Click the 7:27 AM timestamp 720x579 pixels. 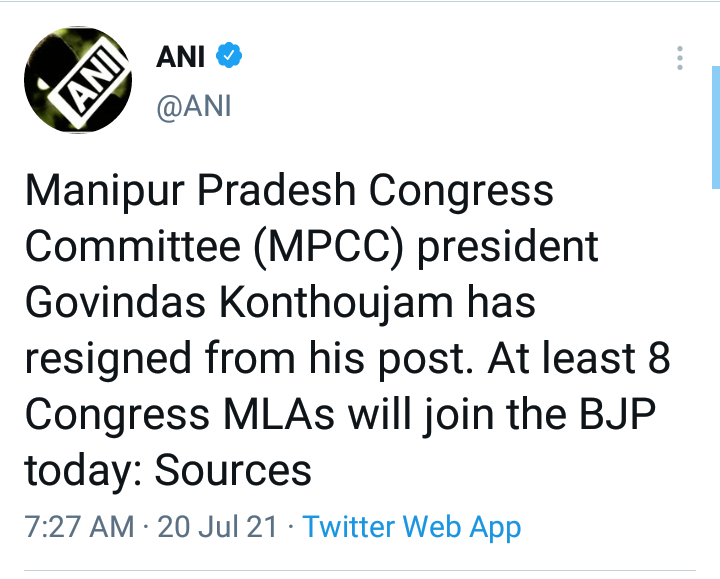pyautogui.click(x=78, y=527)
